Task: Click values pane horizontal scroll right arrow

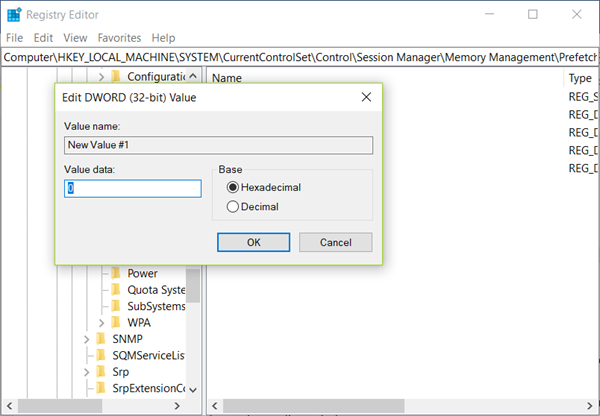Action: click(590, 406)
